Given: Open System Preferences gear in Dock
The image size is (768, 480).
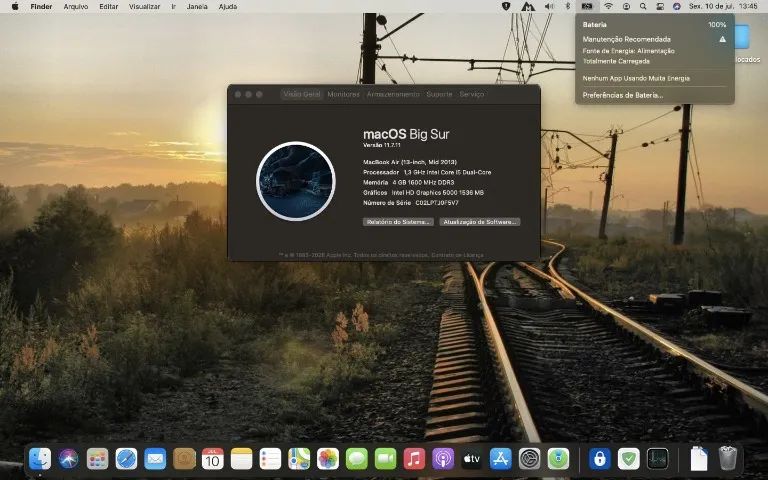Looking at the screenshot, I should tap(529, 459).
